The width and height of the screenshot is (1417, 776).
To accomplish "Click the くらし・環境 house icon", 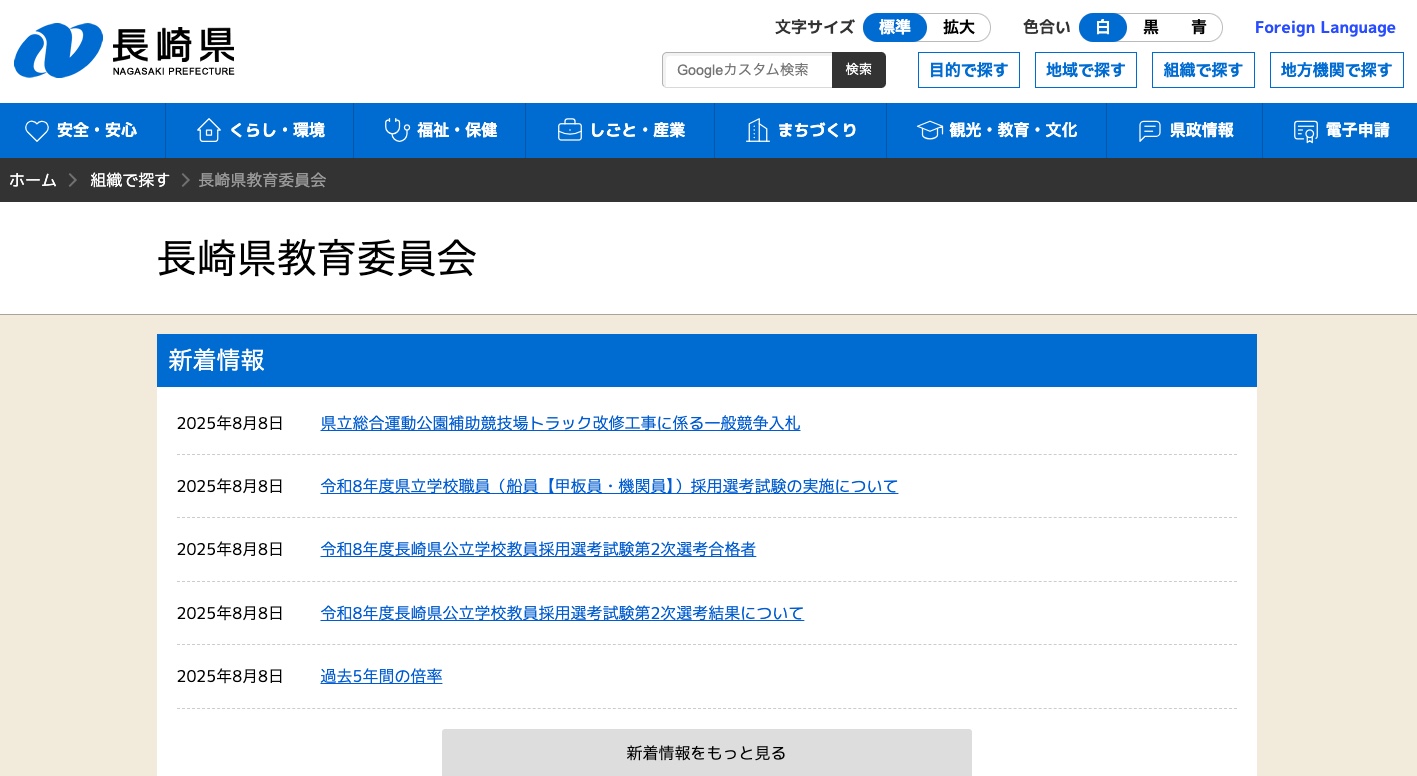I will 209,130.
